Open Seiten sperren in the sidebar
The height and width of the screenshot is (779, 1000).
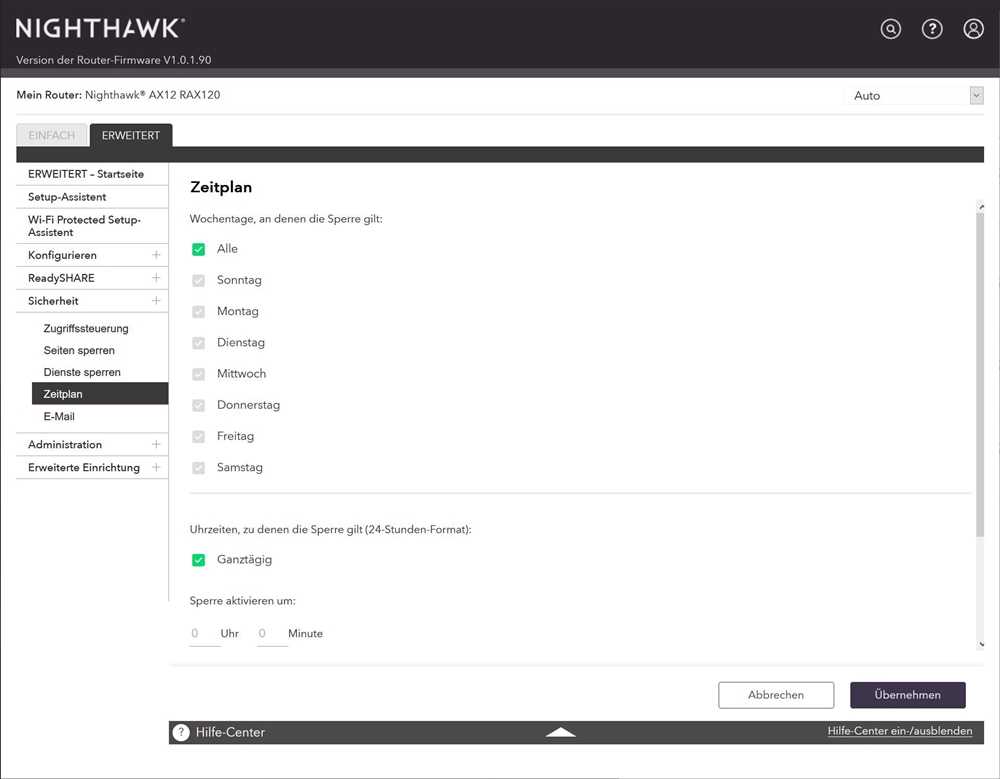point(79,350)
